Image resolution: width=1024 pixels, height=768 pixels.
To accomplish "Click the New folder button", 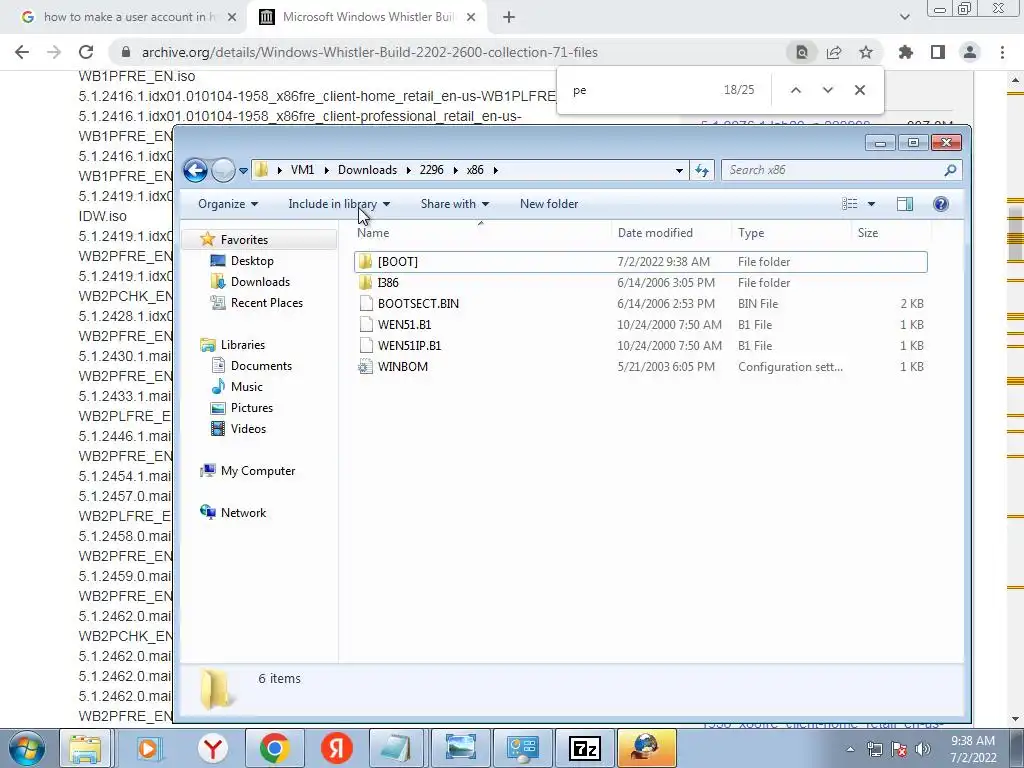I will click(549, 204).
